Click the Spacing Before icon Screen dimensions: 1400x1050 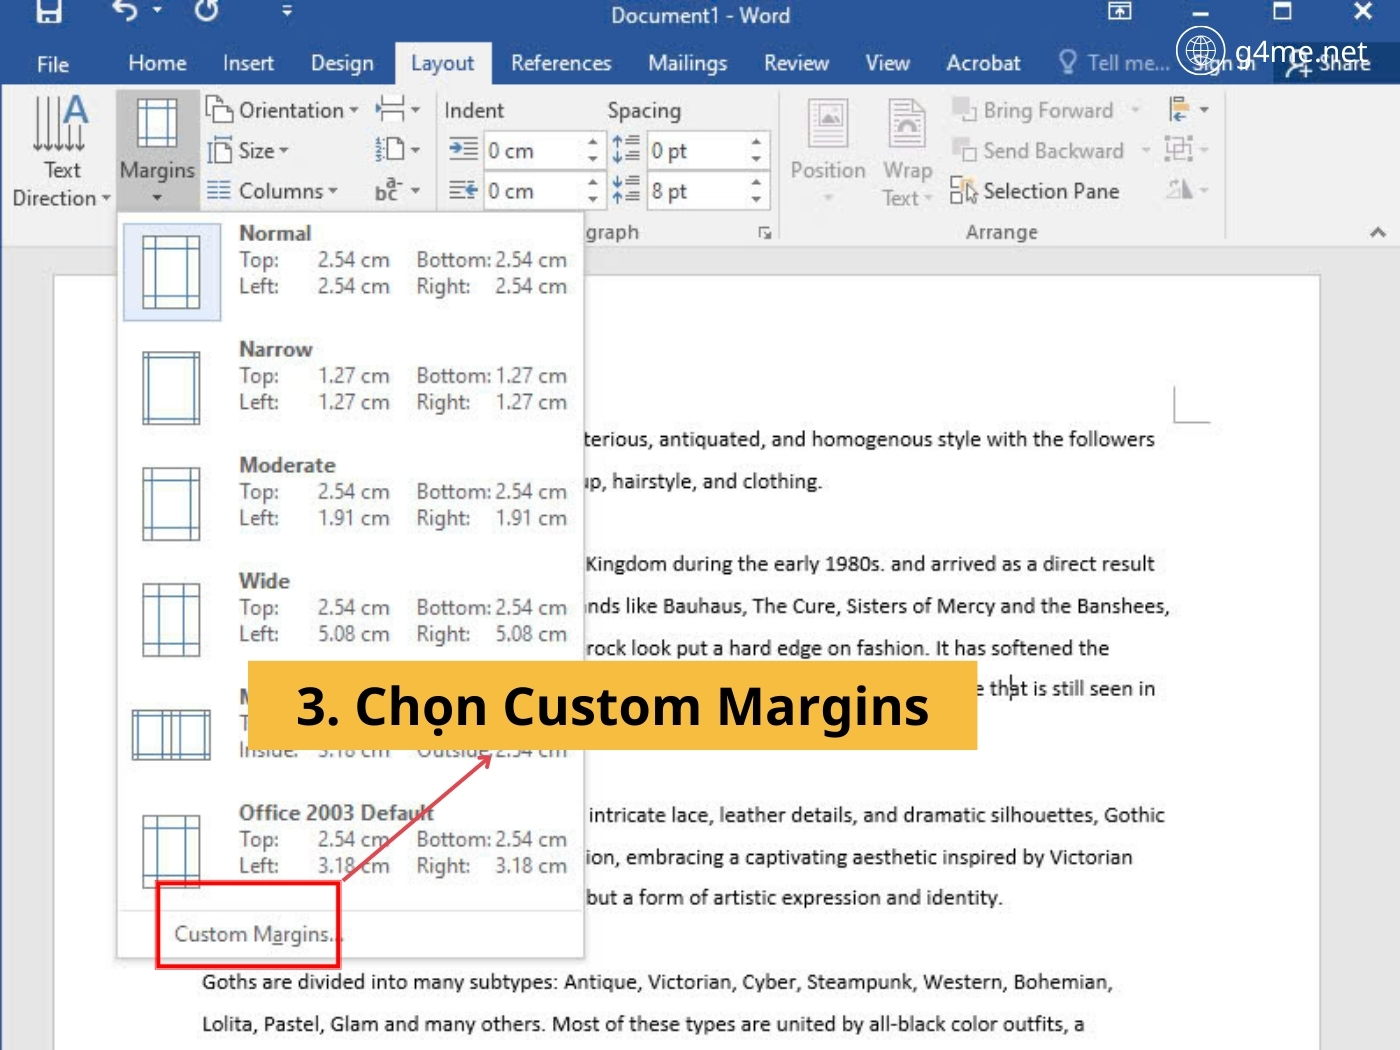pyautogui.click(x=626, y=150)
